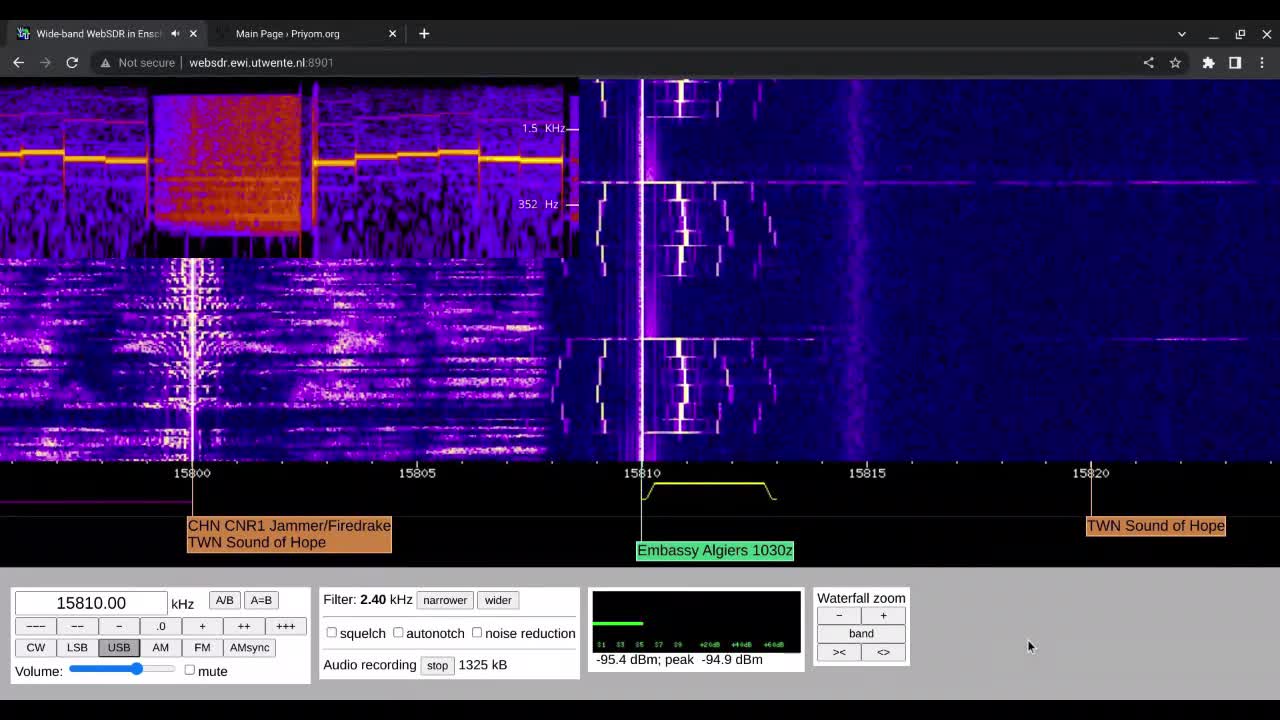Check the mute checkbox

[190, 670]
